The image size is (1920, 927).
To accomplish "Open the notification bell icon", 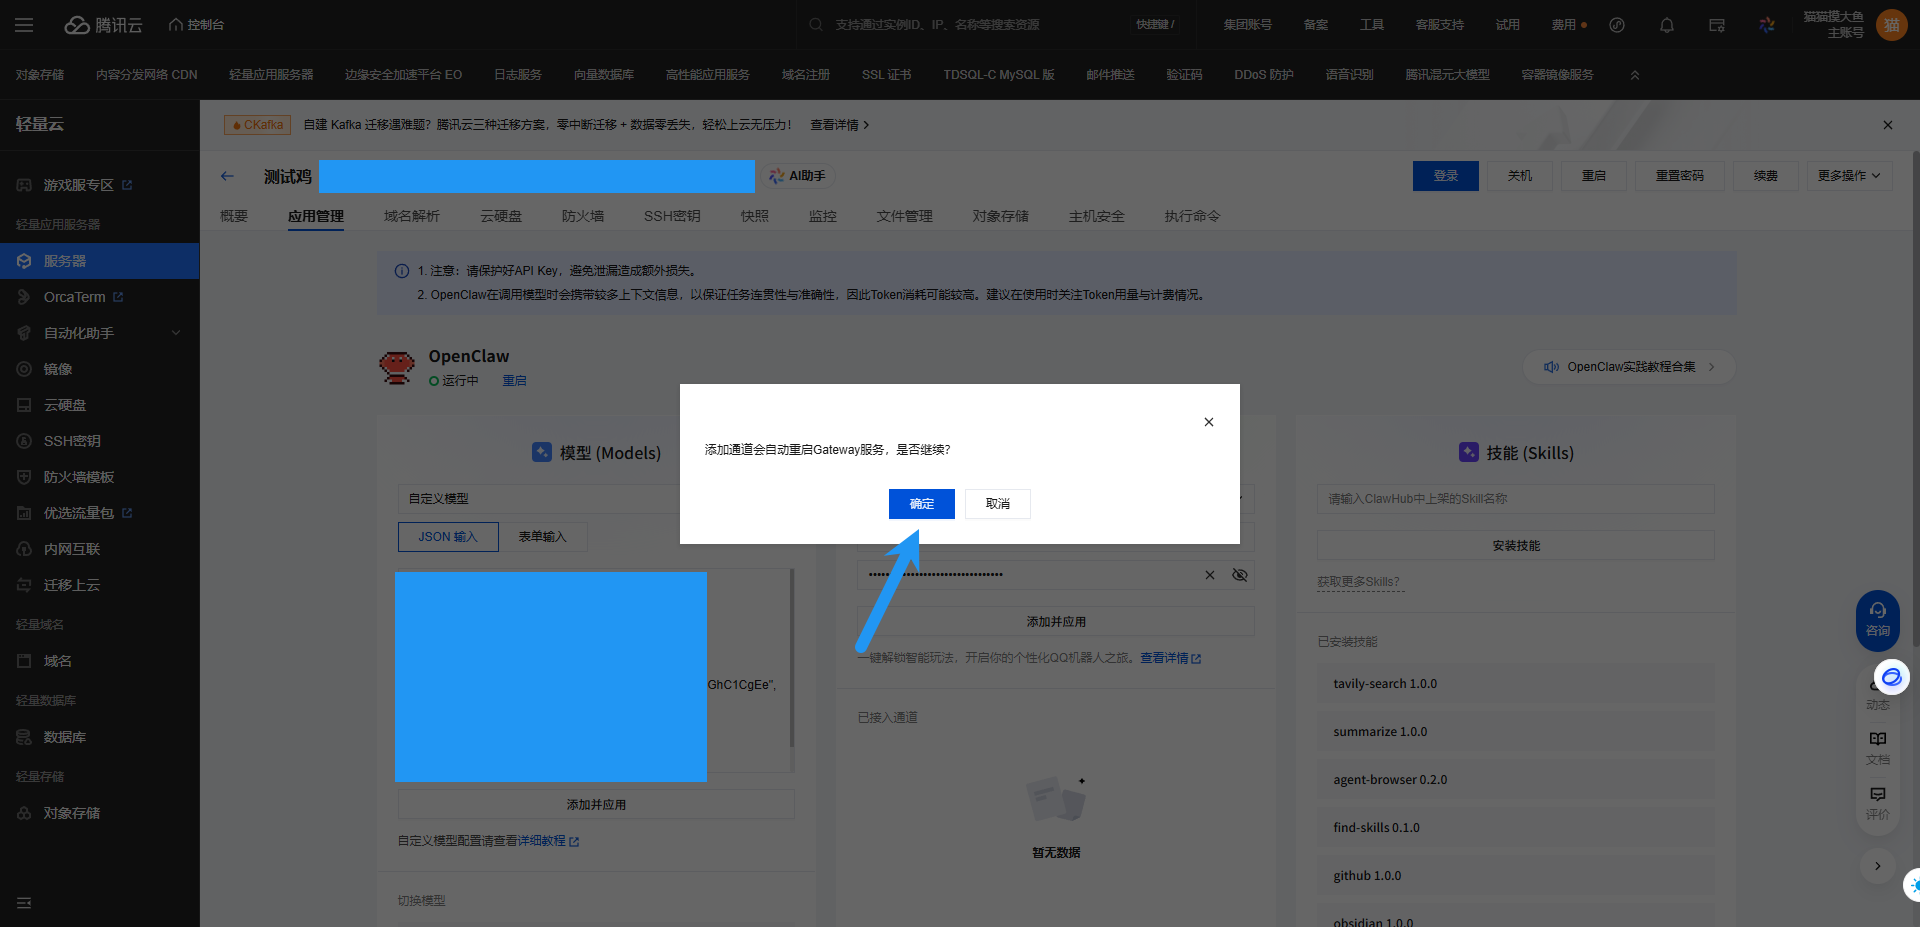I will click(1666, 25).
